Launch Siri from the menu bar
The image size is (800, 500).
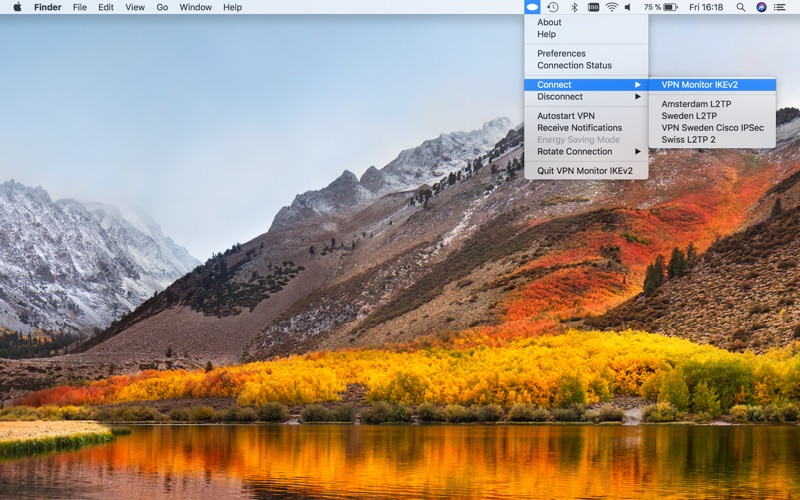pyautogui.click(x=761, y=7)
